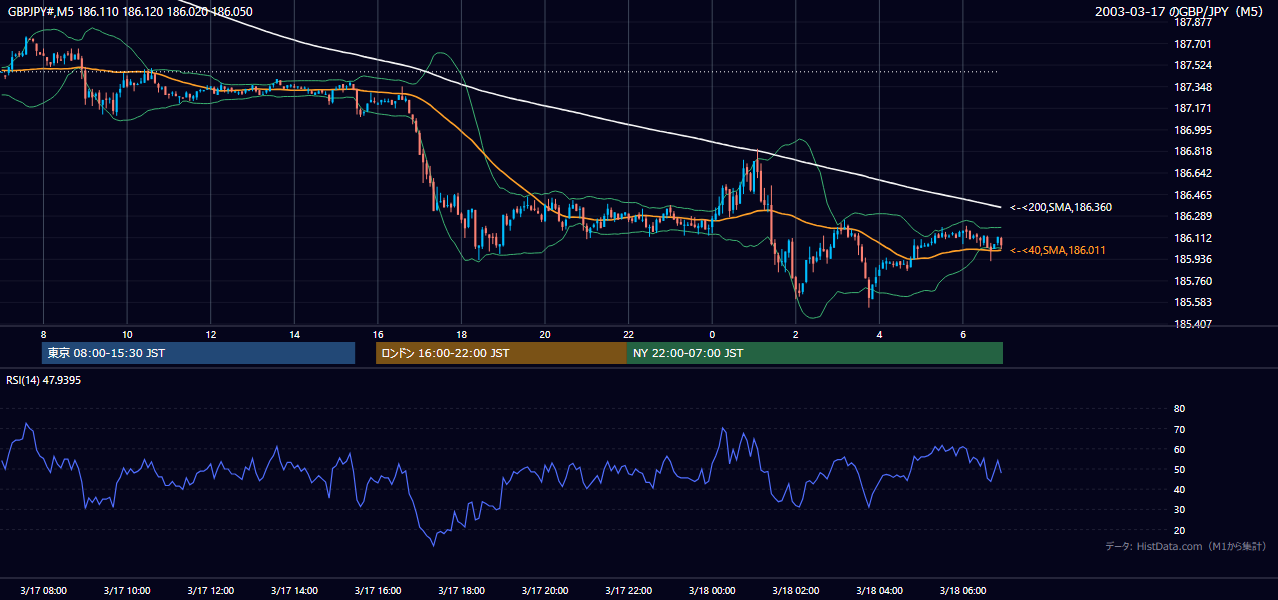
Task: Click the 3/17 12:00 bottom time label
Action: click(x=211, y=591)
